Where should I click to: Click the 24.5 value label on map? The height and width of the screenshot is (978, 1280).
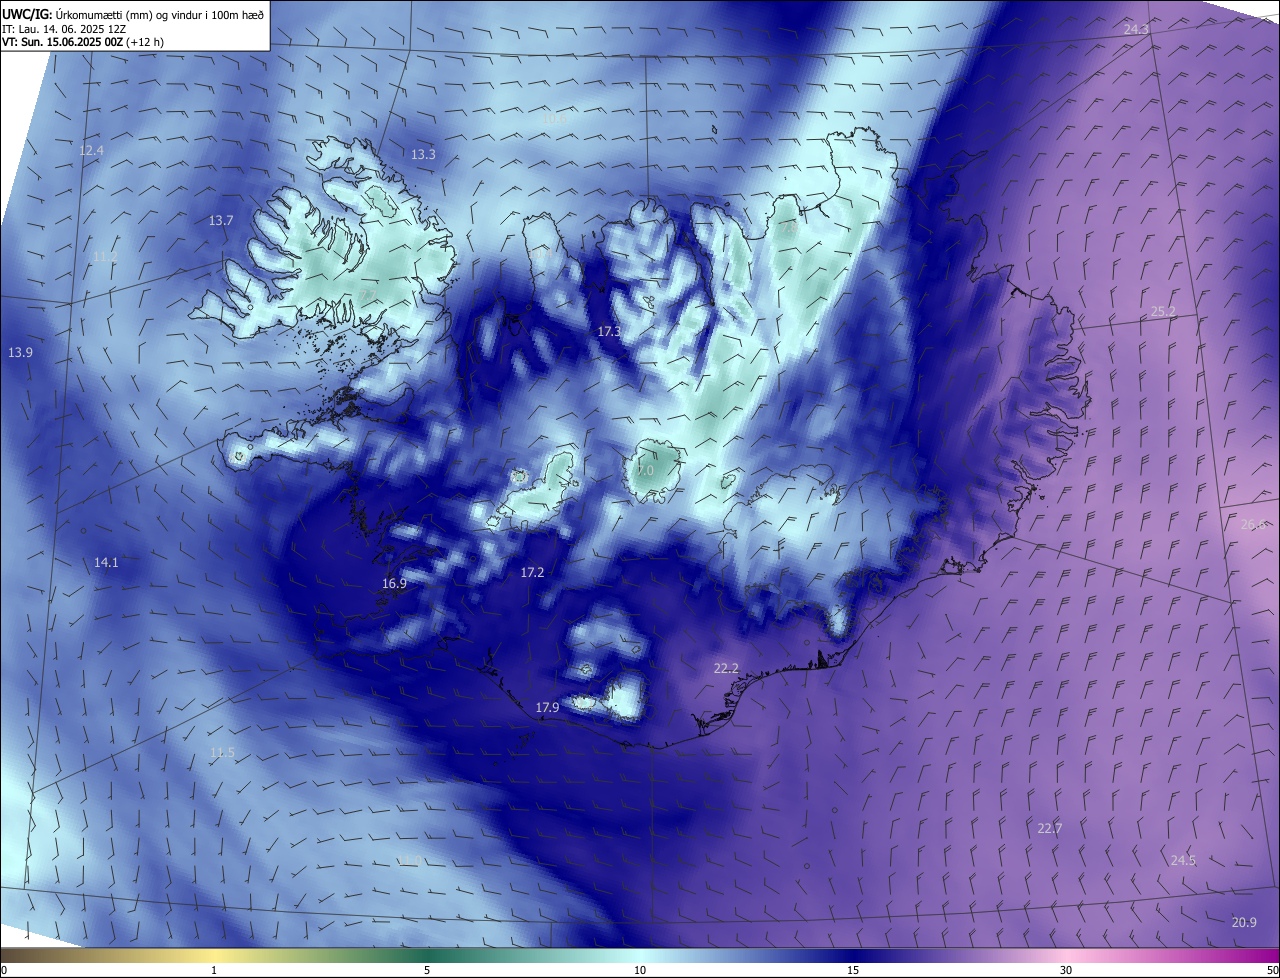click(x=1183, y=860)
